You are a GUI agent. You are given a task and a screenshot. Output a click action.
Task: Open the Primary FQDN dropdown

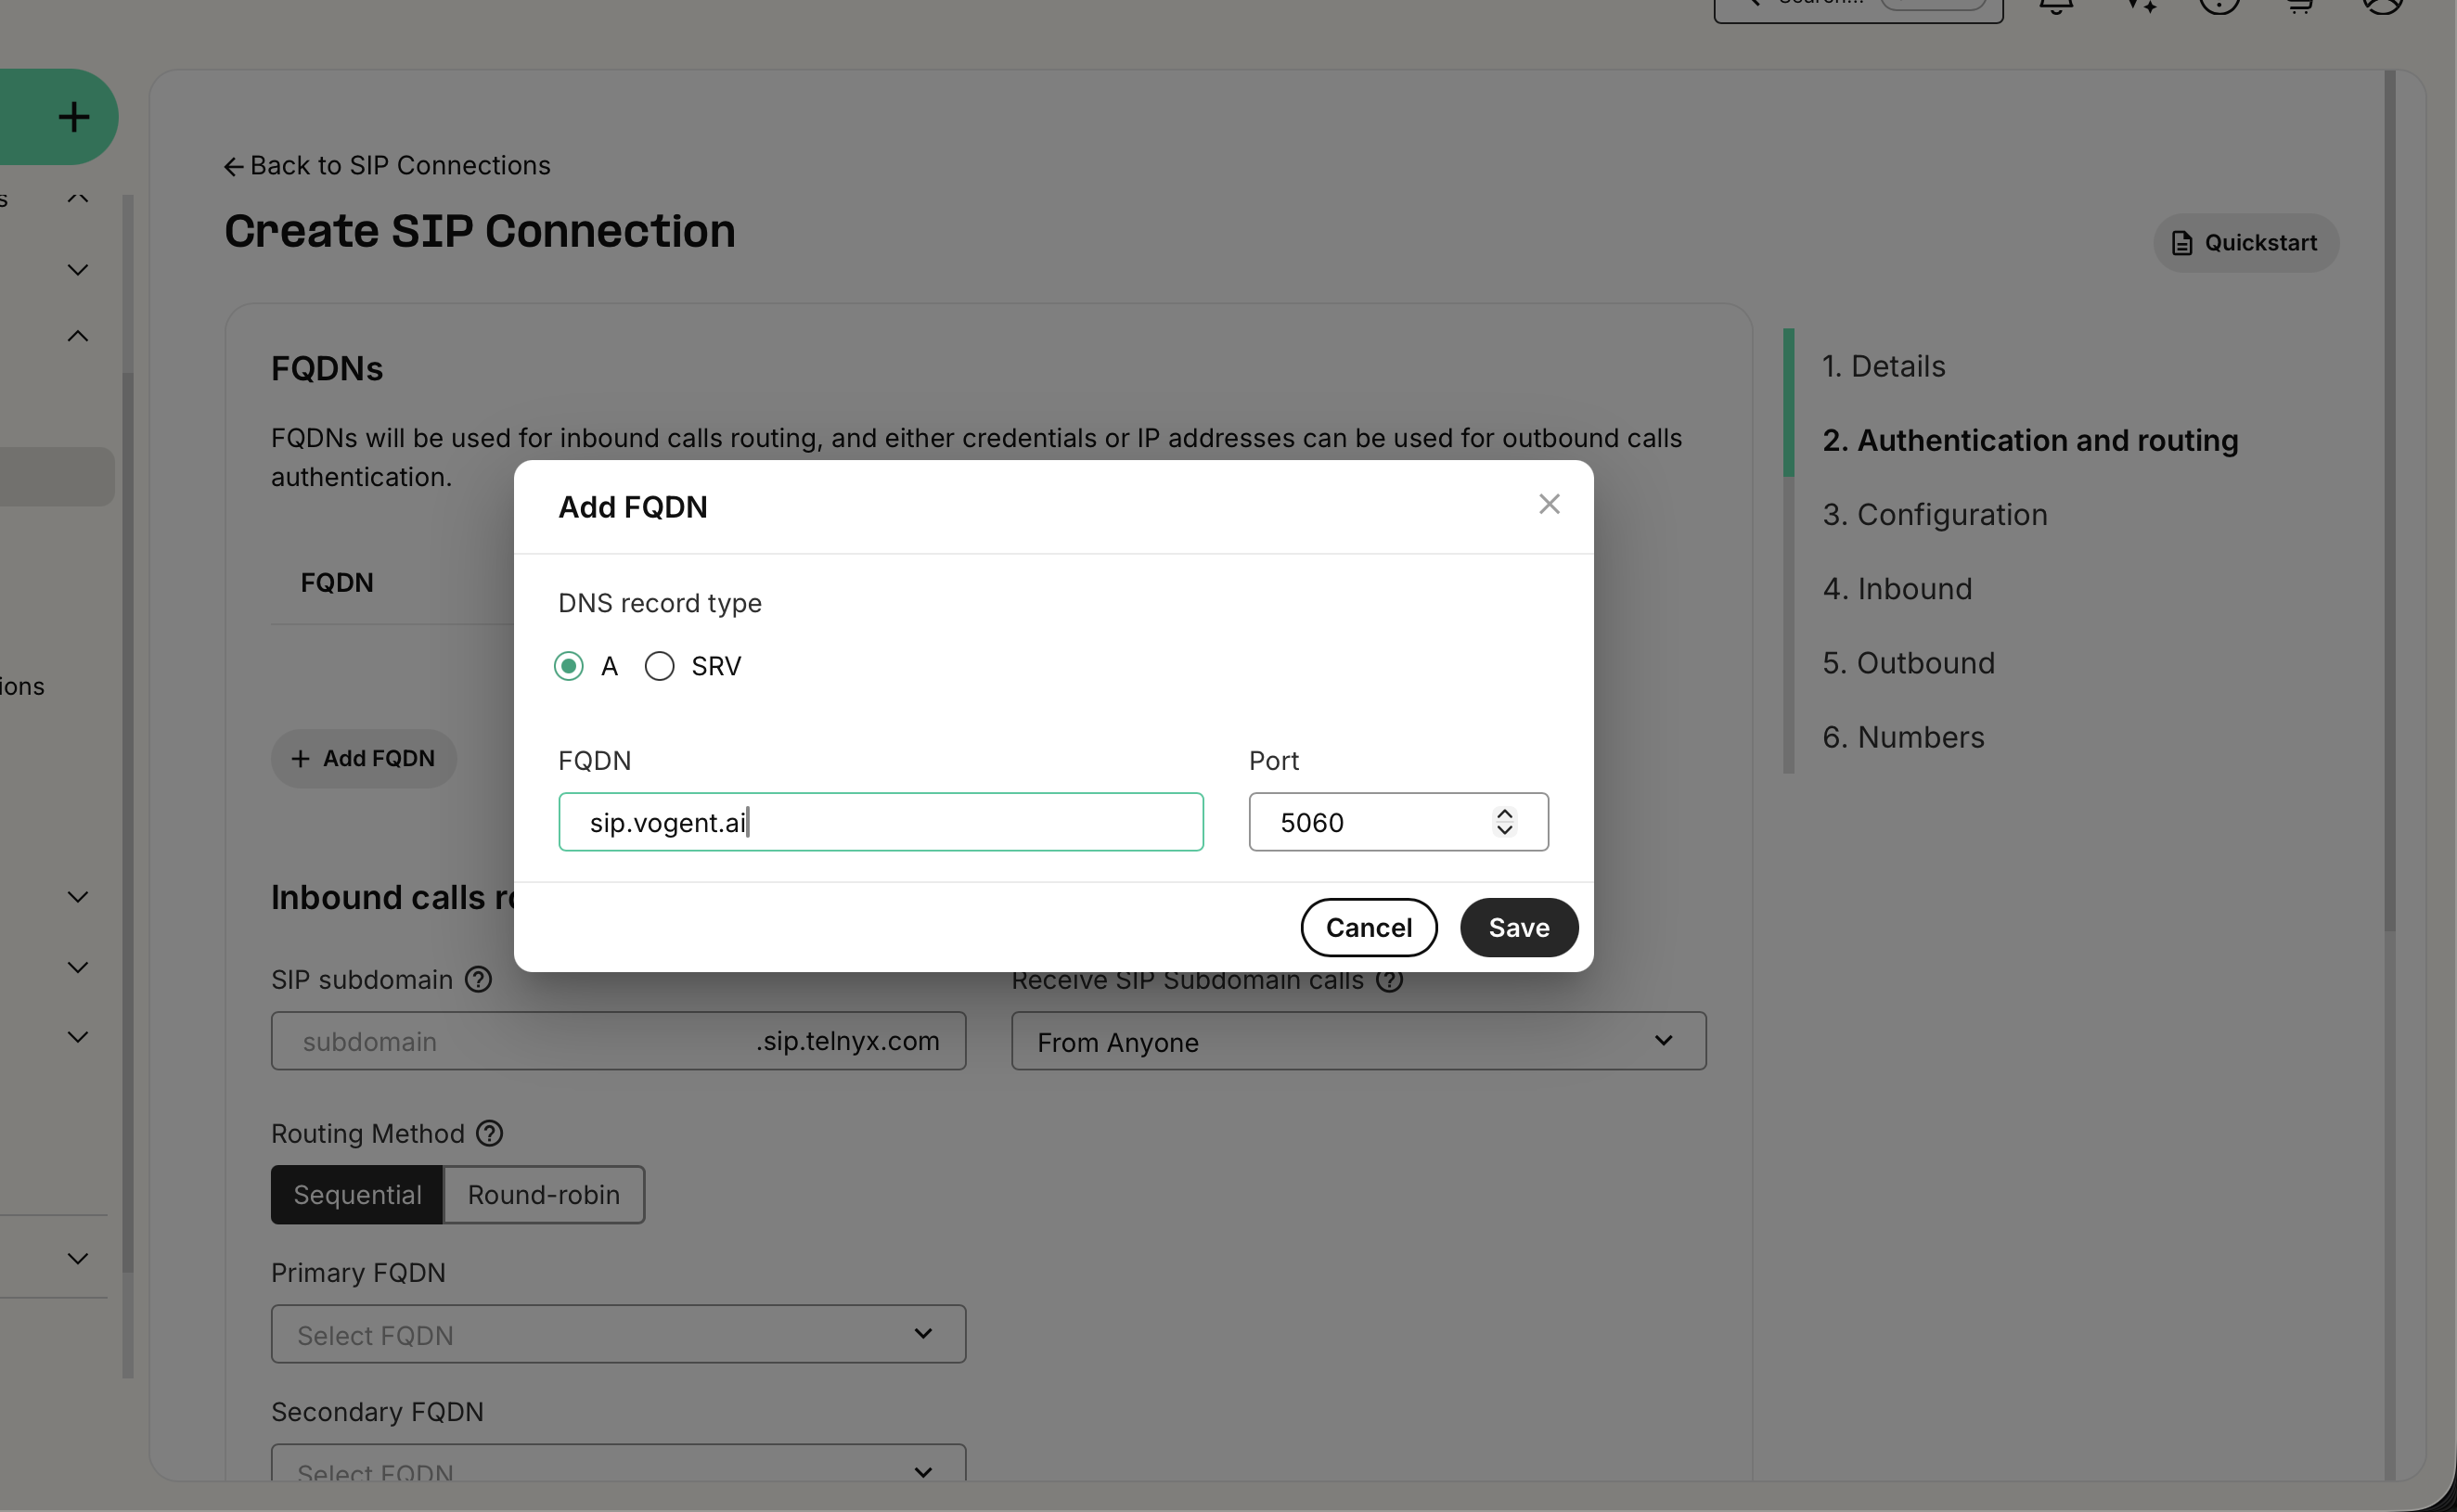[618, 1334]
